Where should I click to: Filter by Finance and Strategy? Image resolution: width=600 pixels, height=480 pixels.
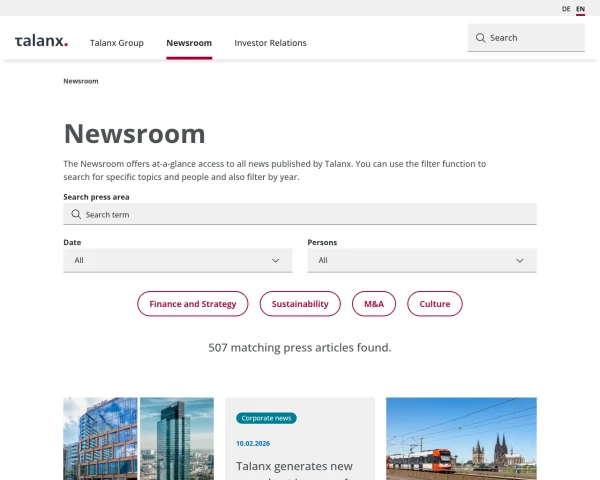tap(192, 304)
